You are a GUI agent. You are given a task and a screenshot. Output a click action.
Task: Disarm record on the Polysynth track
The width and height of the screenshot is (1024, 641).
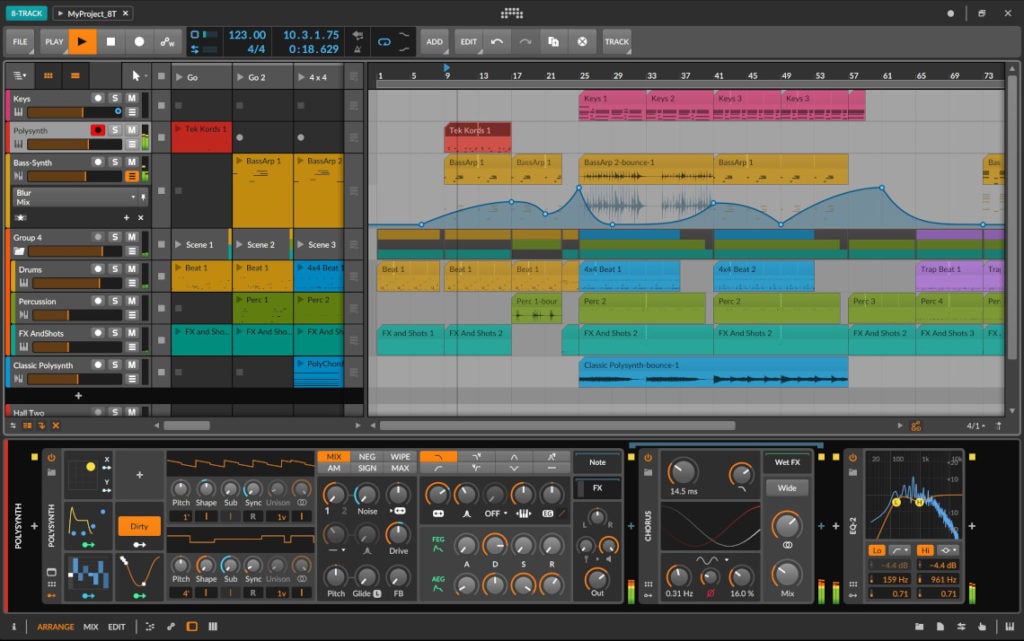click(x=98, y=130)
